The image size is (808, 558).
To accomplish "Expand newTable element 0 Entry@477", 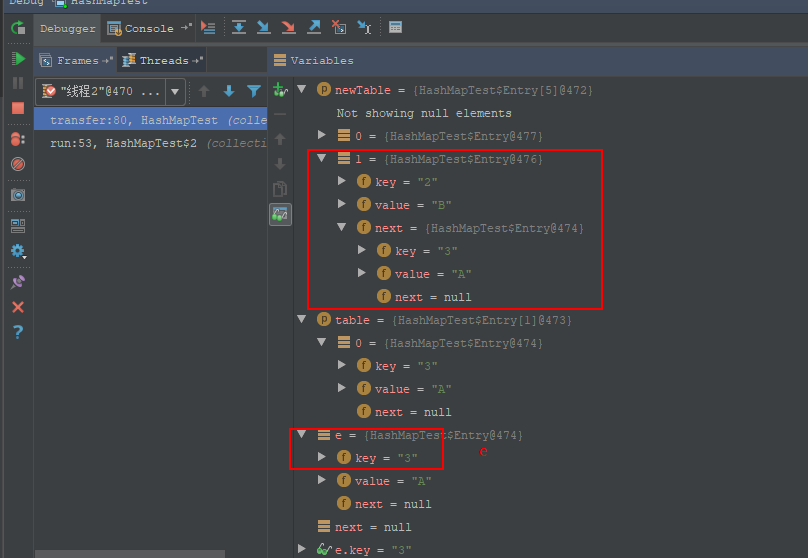I will pos(322,135).
